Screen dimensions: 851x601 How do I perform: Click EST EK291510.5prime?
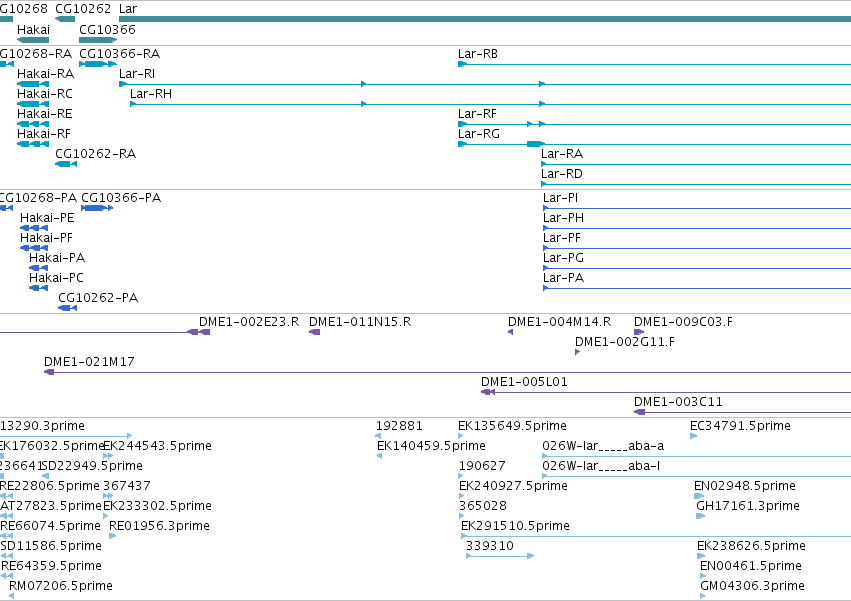(x=515, y=526)
